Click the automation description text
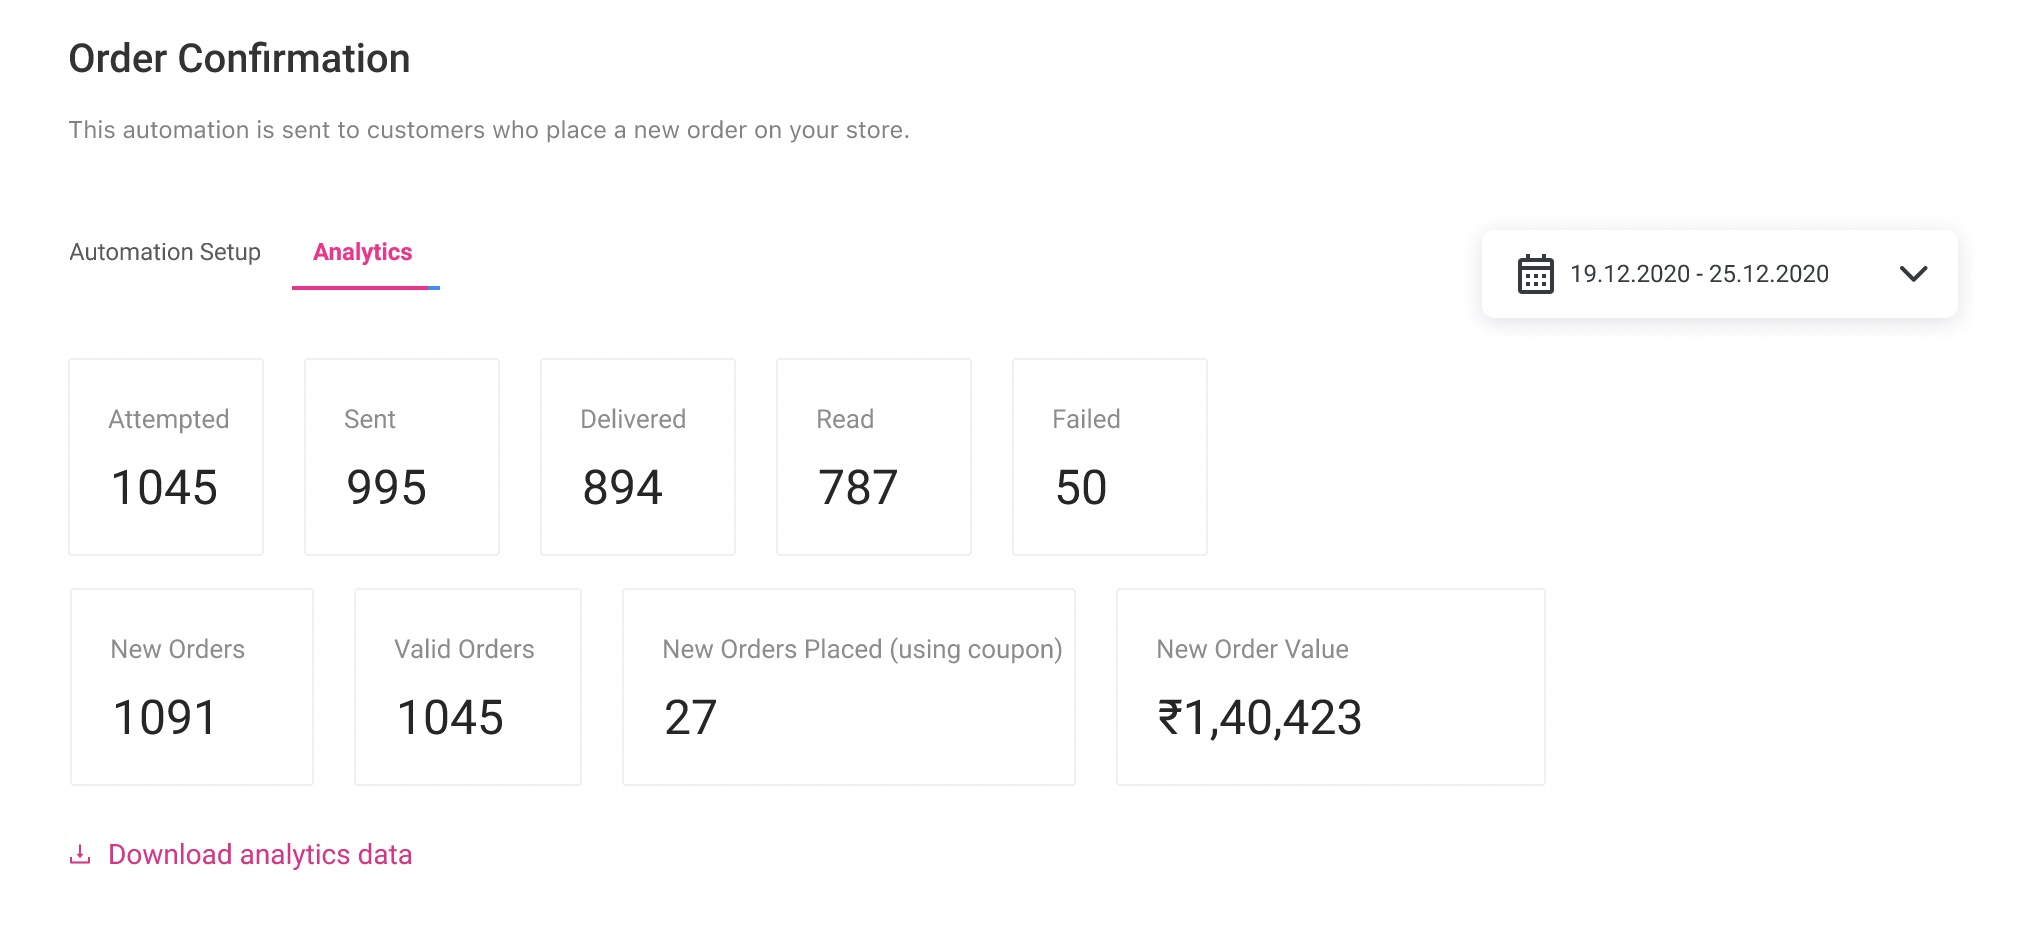Viewport: 2042px width, 930px height. click(x=488, y=130)
